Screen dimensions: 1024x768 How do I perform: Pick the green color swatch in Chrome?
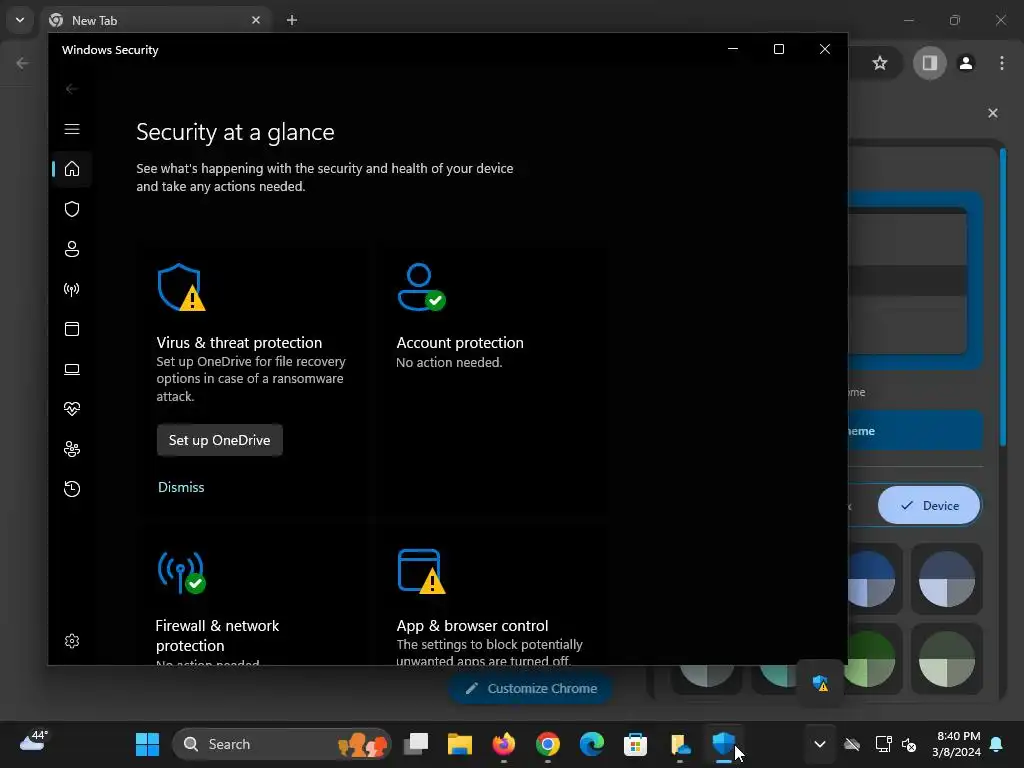click(x=872, y=659)
